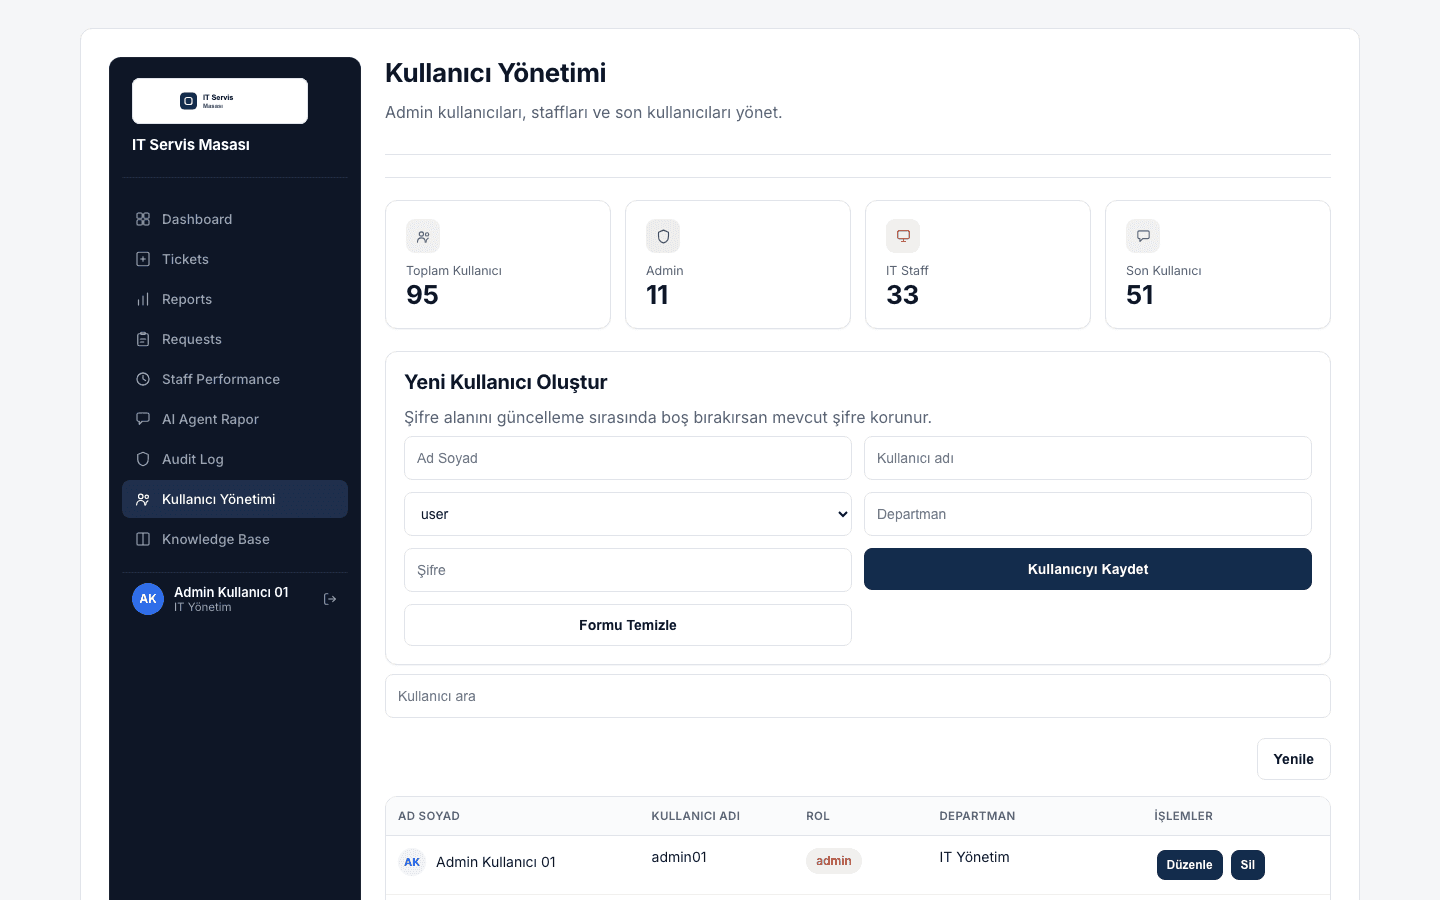Screen dimensions: 1440x900
Task: Click the logout icon beside Admin Kullanıcı 01
Action: (x=330, y=599)
